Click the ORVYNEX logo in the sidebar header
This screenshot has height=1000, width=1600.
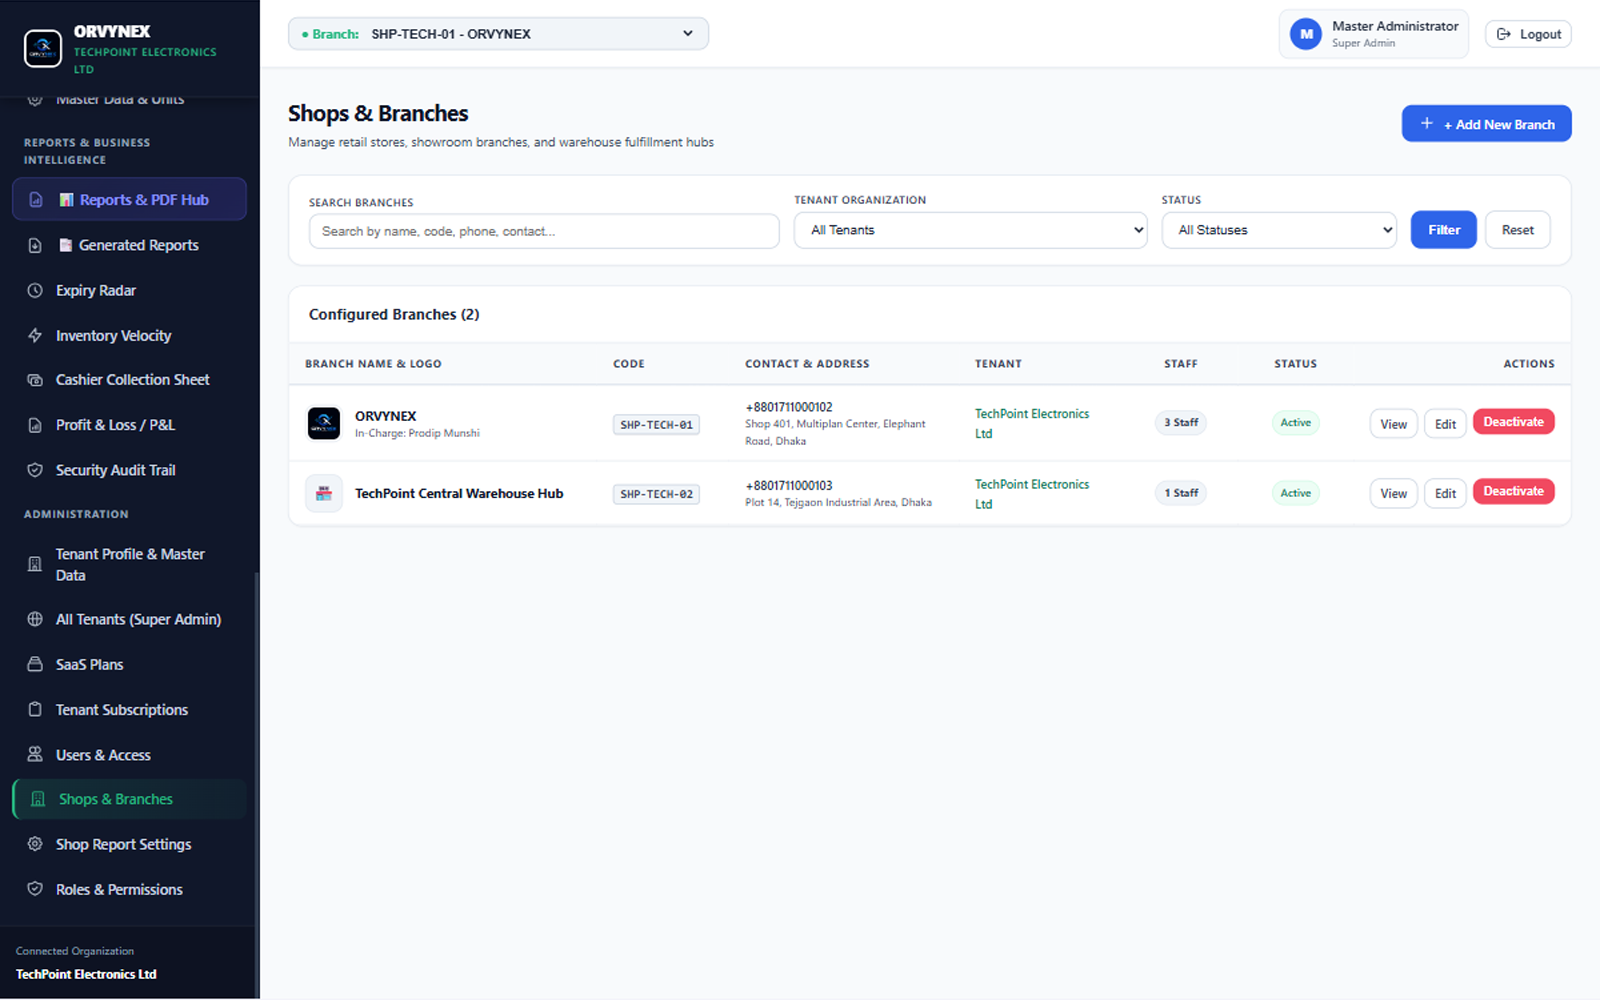coord(43,48)
